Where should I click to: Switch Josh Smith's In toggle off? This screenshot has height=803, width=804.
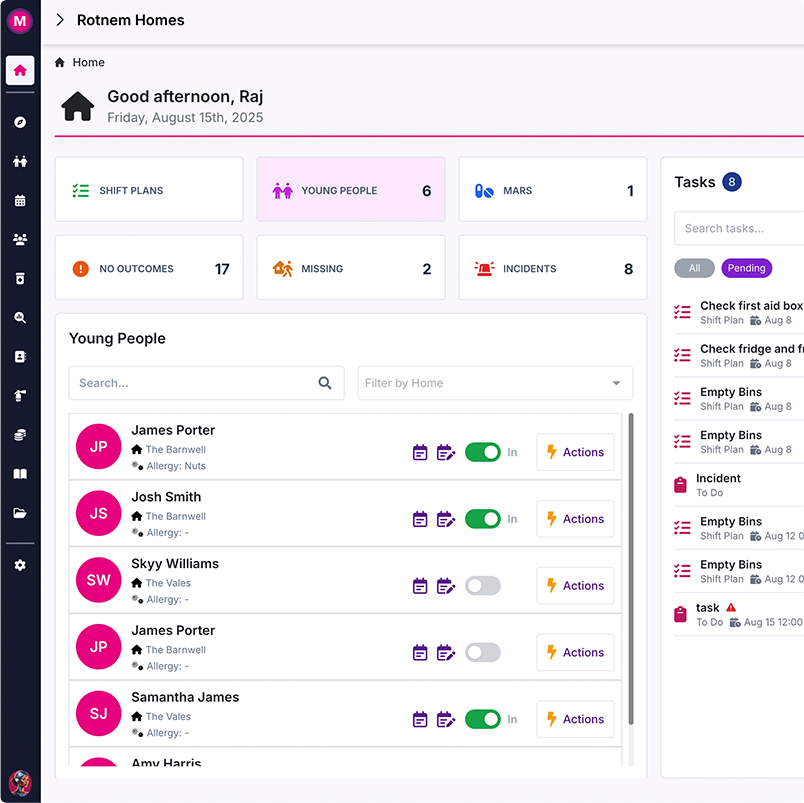[483, 519]
